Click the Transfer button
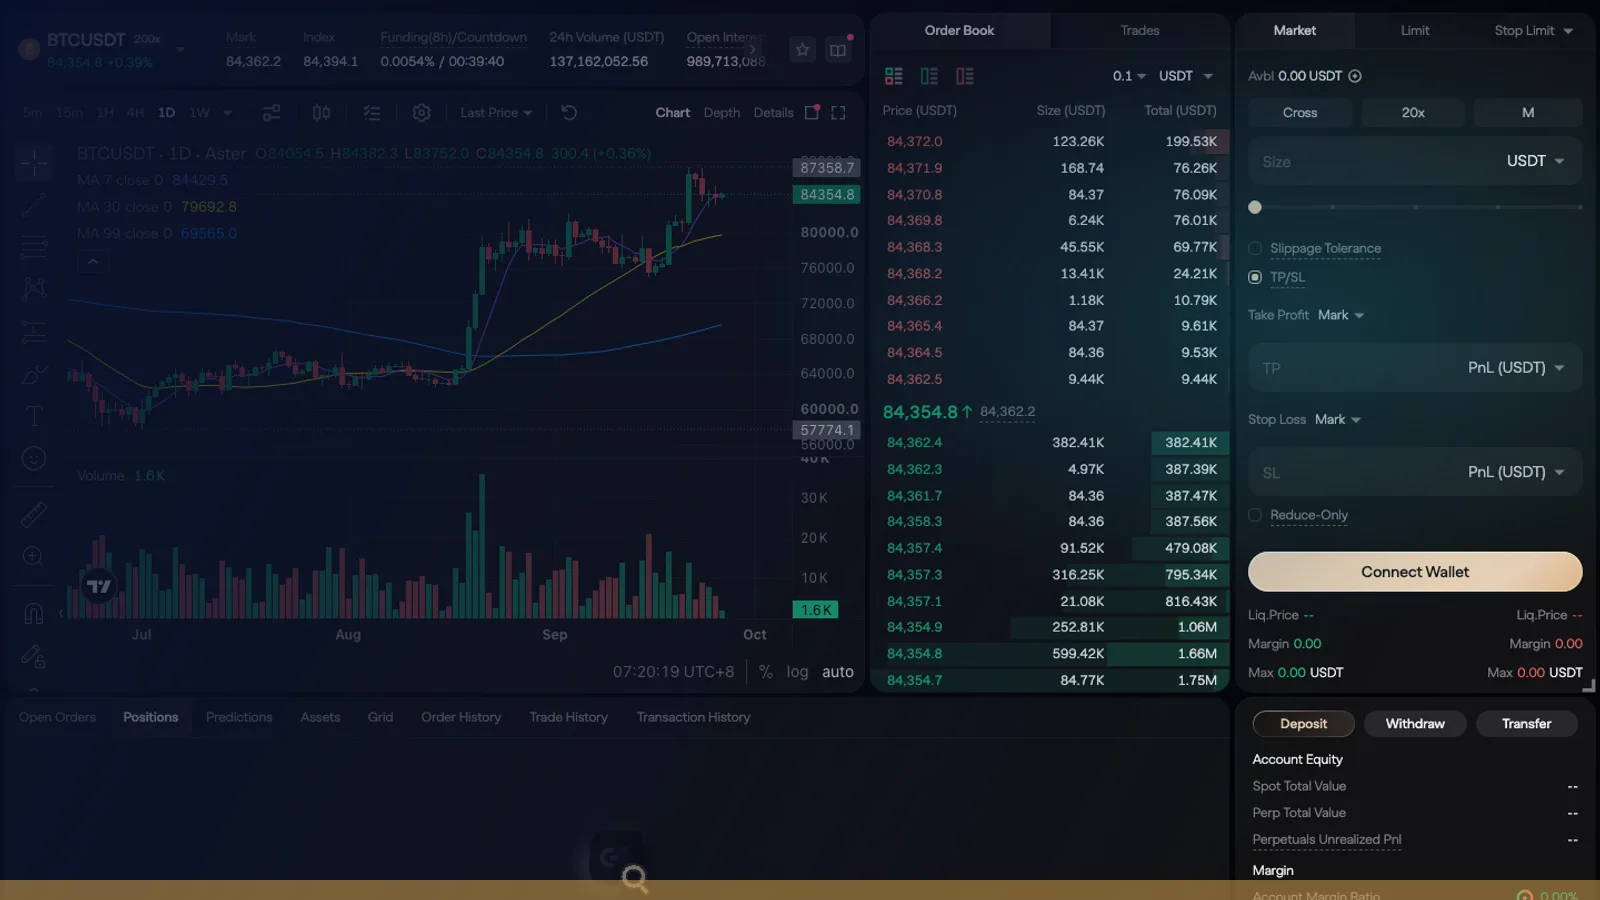 click(x=1527, y=724)
